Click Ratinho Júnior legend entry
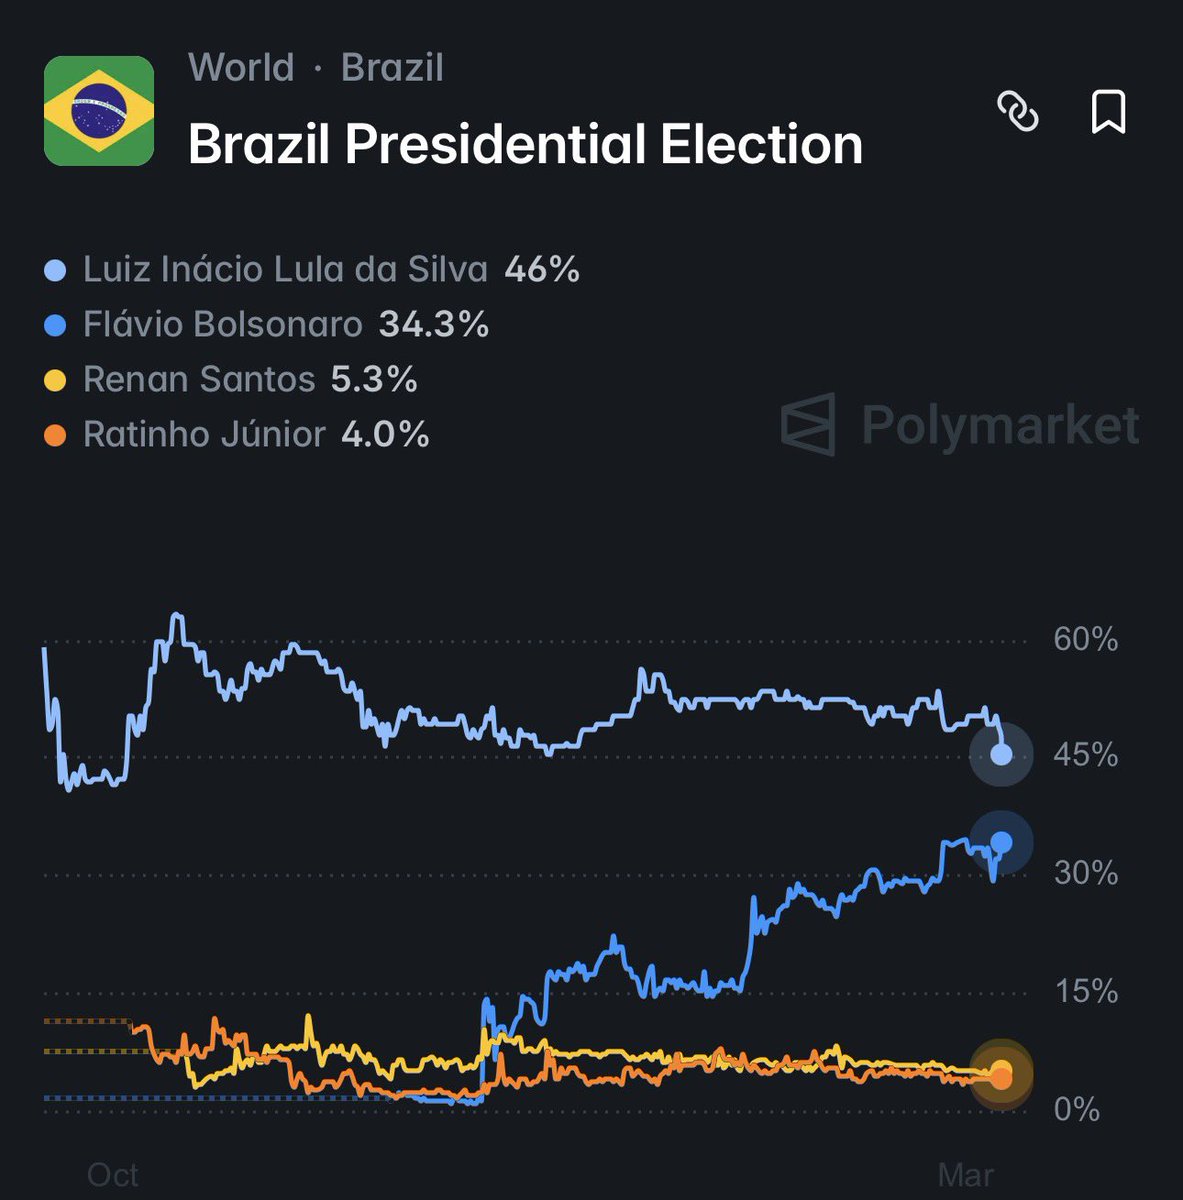The image size is (1183, 1200). coord(237,435)
